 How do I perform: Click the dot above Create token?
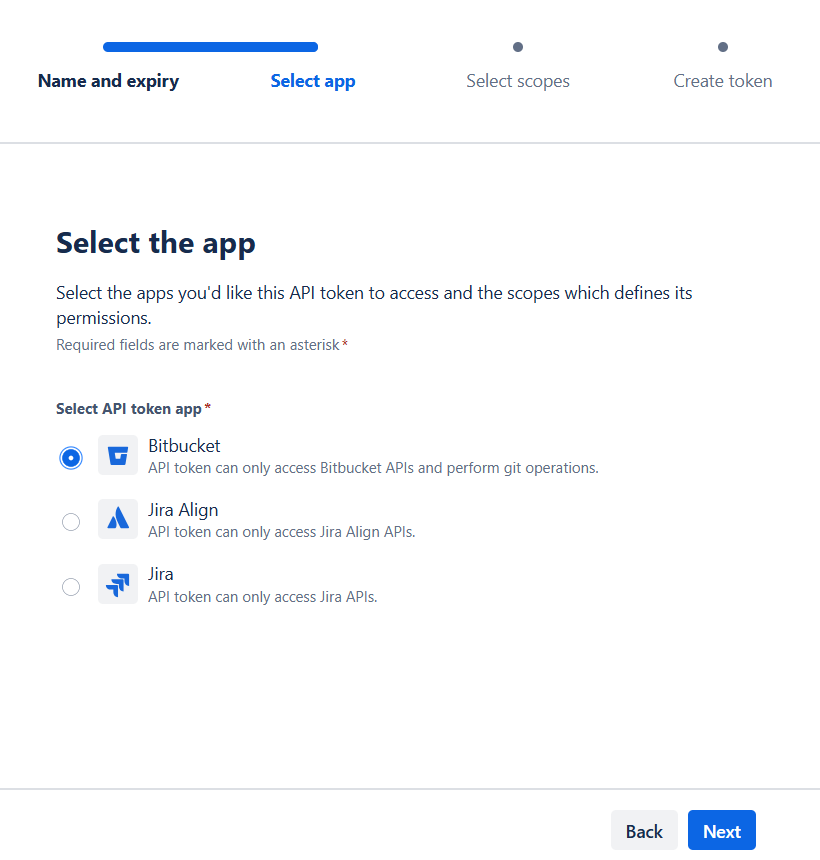coord(723,47)
